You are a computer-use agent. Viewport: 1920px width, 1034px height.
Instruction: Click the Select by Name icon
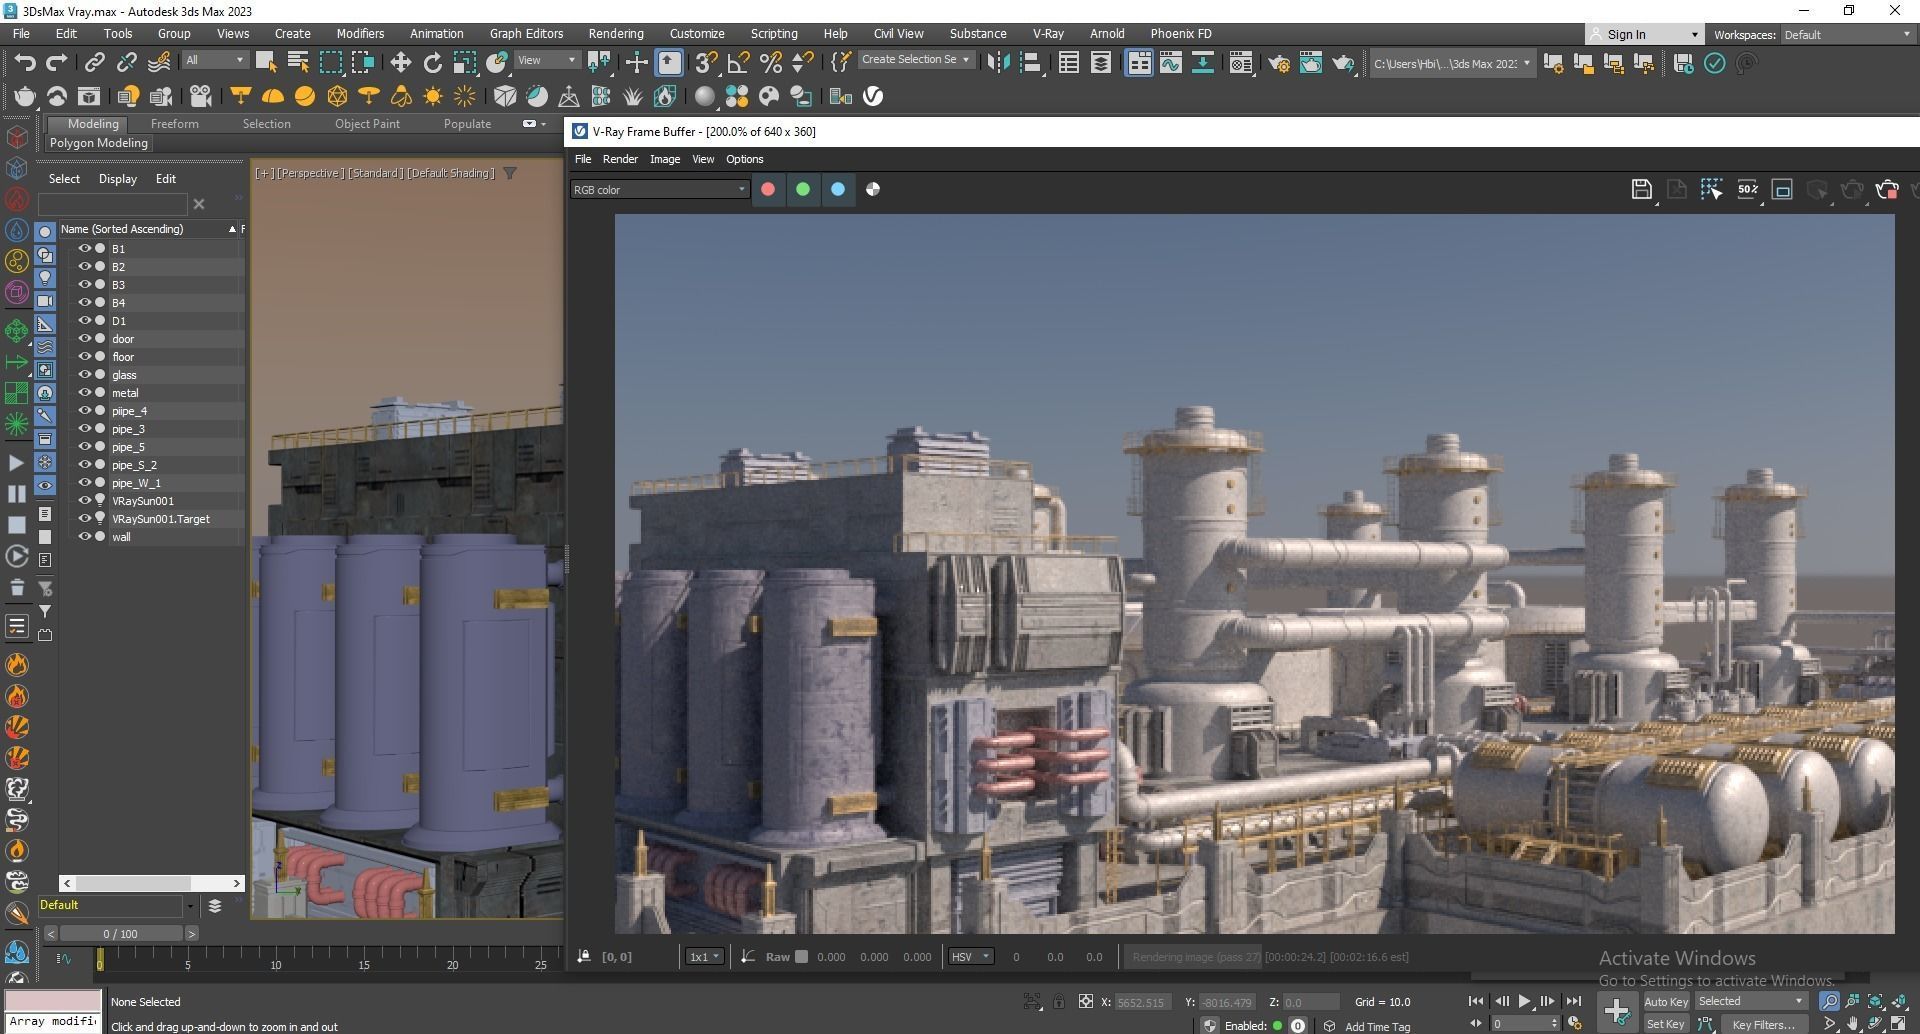pos(297,63)
